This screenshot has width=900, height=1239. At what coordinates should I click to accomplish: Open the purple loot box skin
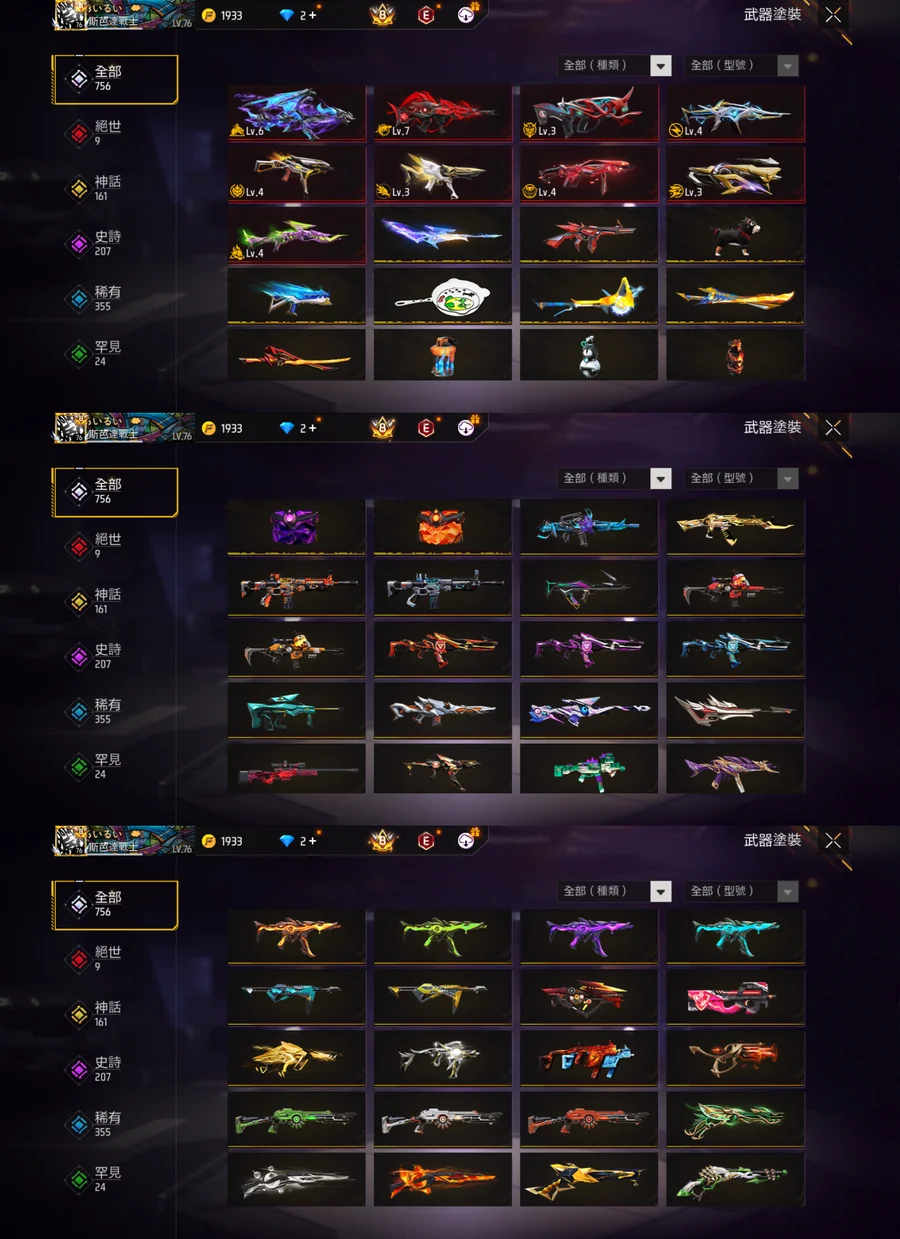coord(296,527)
